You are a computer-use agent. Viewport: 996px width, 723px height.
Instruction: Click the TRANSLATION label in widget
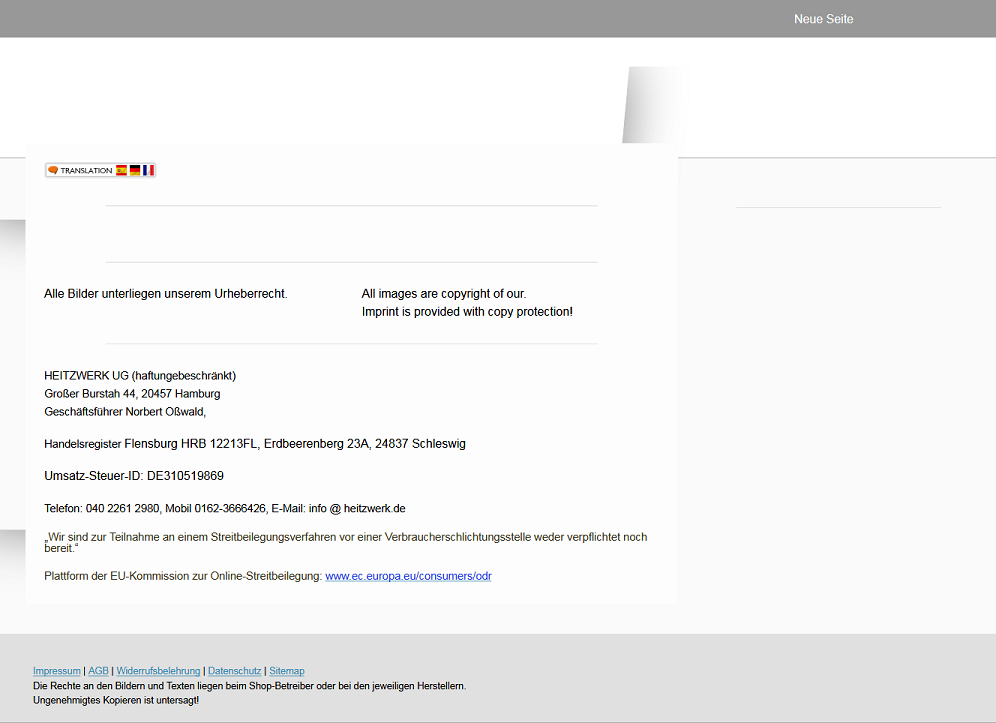click(x=86, y=171)
